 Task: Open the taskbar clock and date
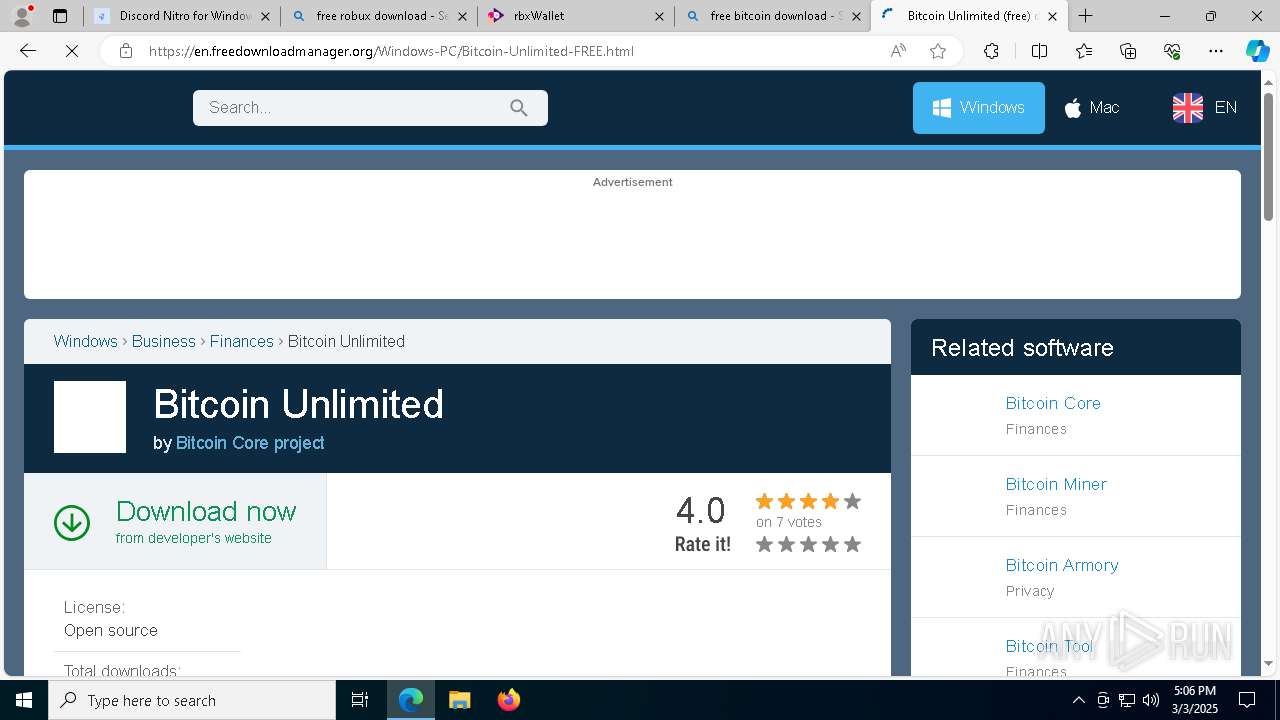(x=1195, y=700)
